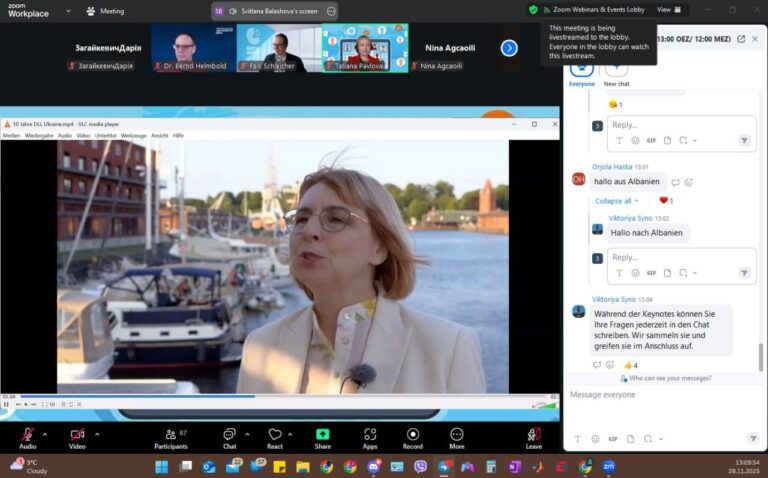Open the Participants panel
The width and height of the screenshot is (768, 478).
click(171, 439)
